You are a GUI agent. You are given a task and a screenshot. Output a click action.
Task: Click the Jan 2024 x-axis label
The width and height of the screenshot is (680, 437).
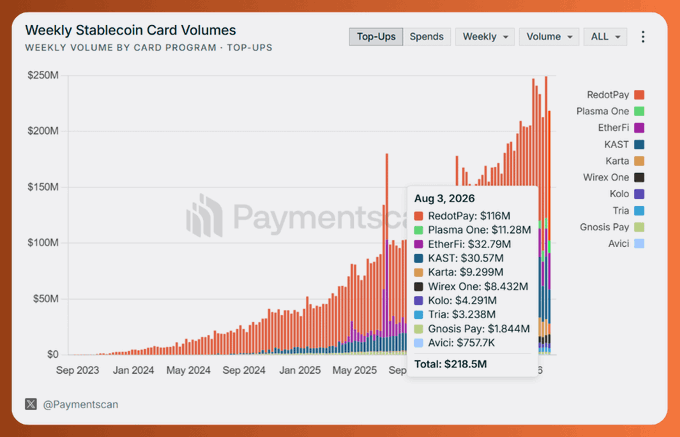[133, 370]
